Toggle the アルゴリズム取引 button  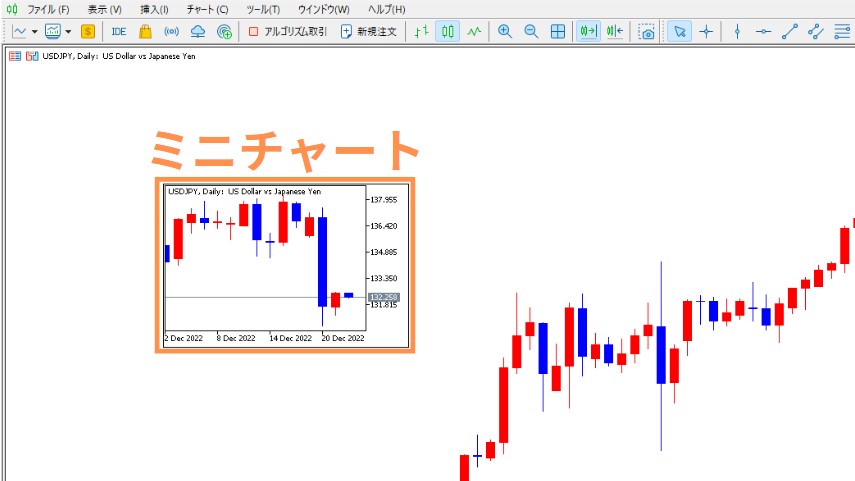287,32
